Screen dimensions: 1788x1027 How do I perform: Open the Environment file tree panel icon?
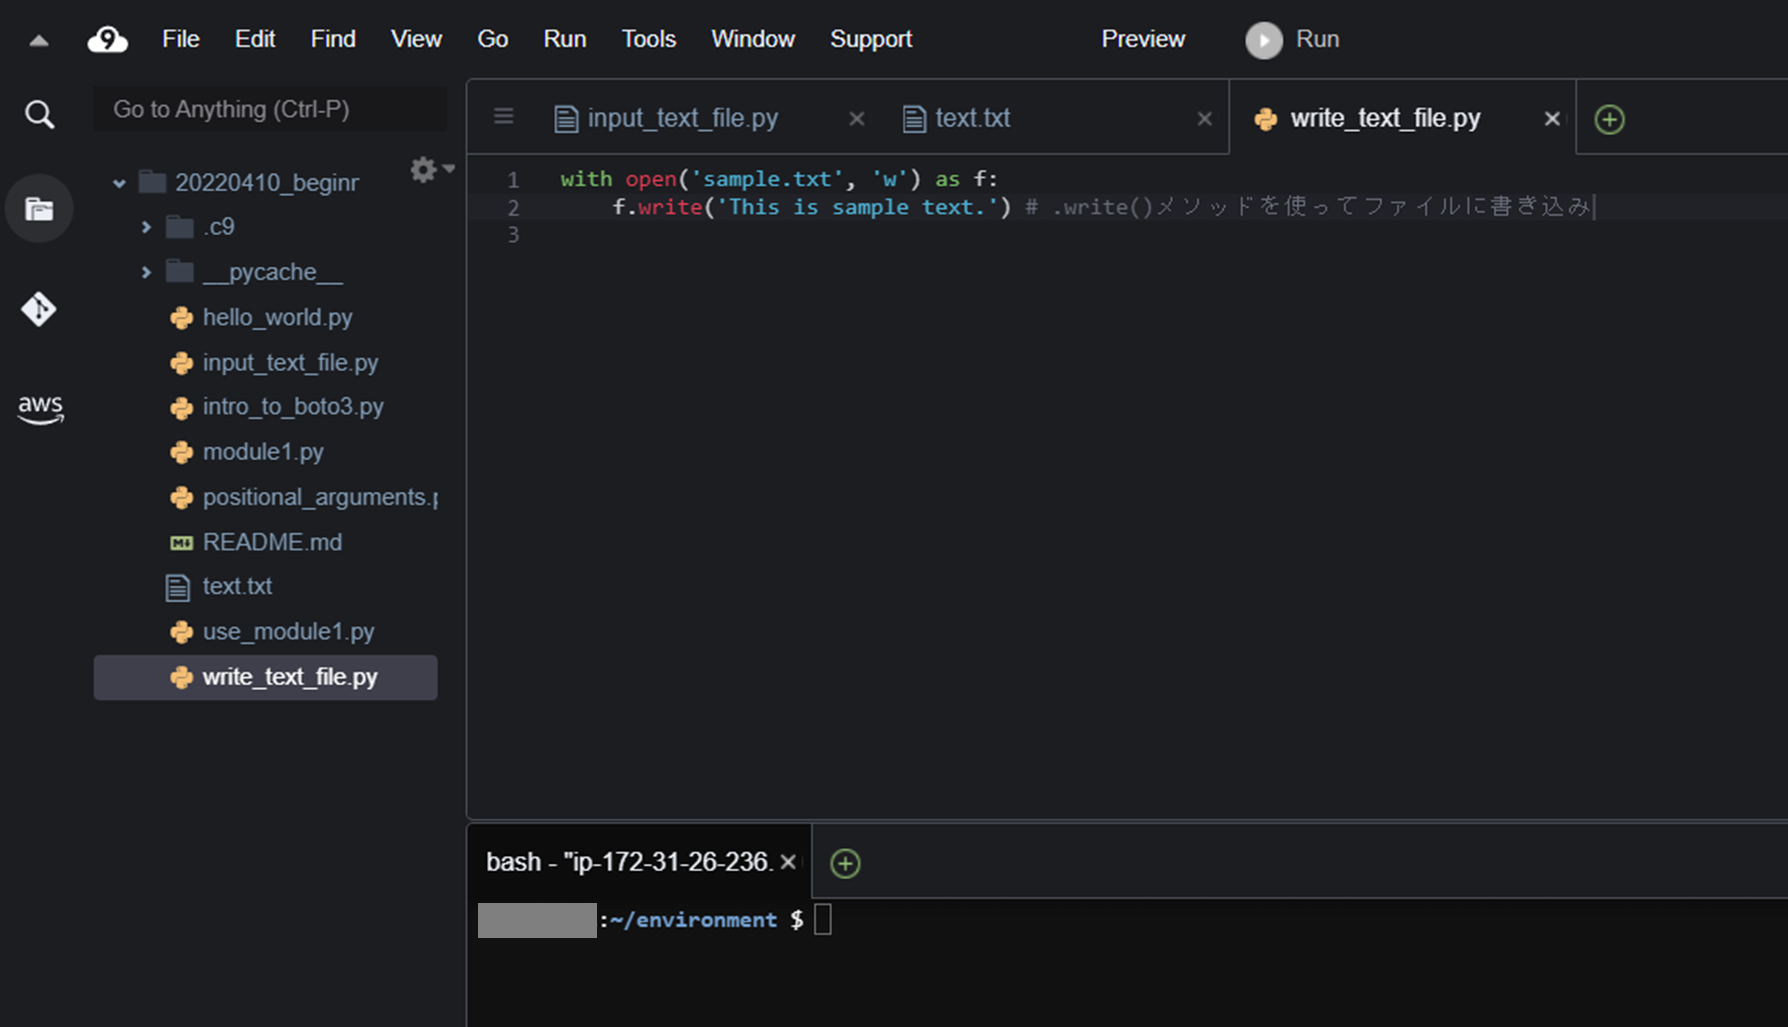click(39, 209)
